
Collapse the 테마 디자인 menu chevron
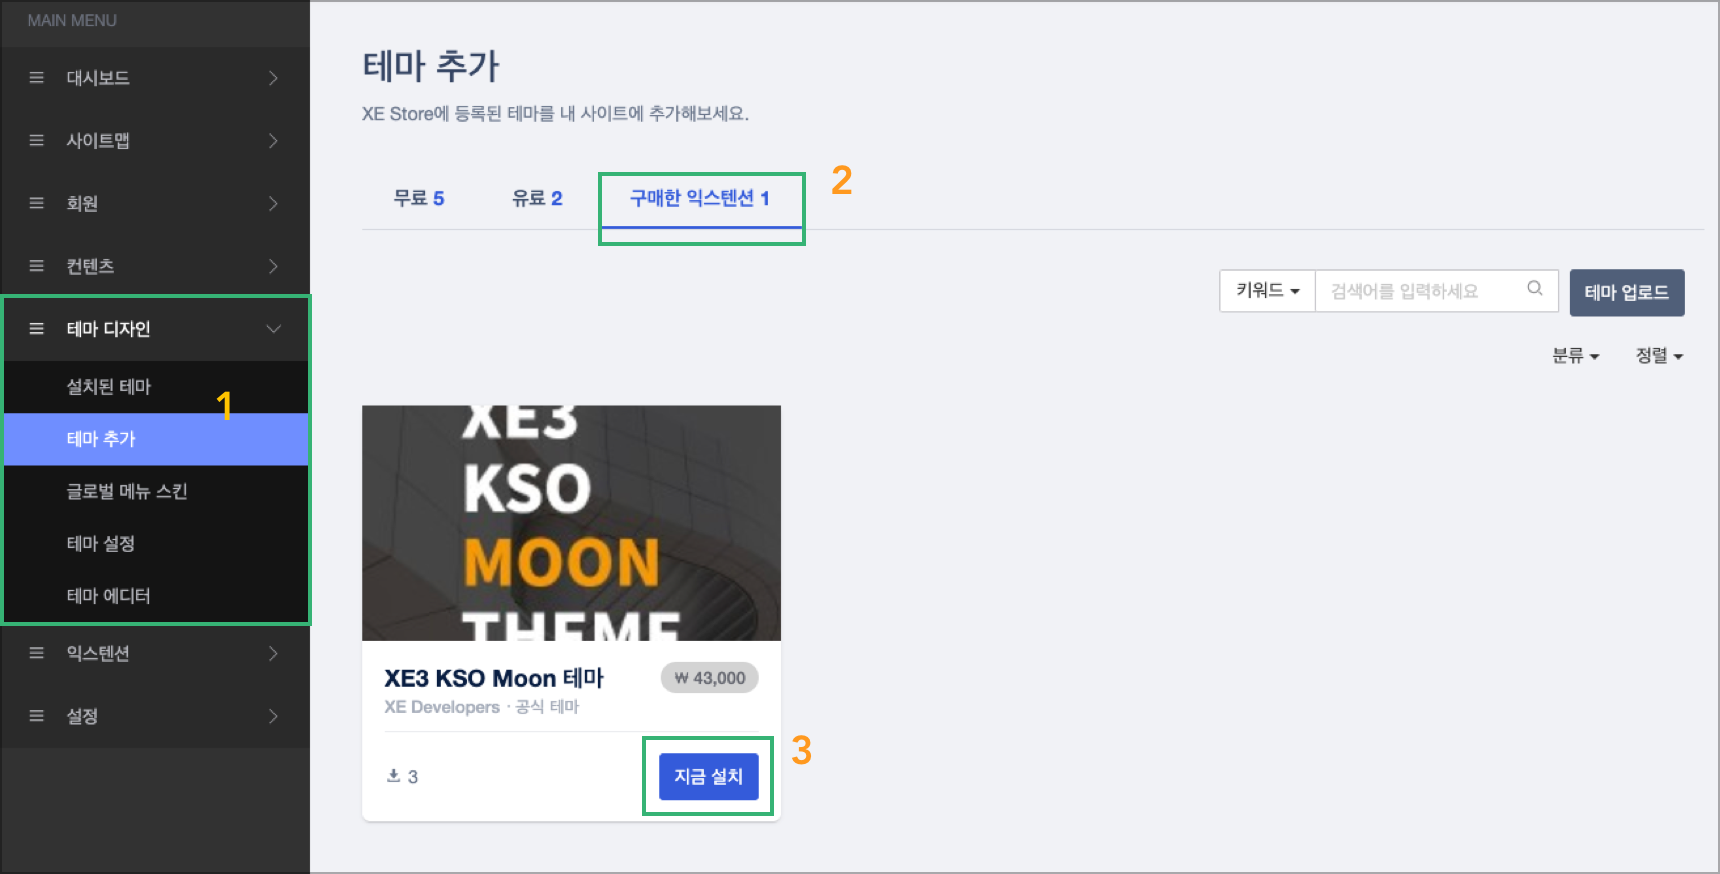click(x=273, y=329)
